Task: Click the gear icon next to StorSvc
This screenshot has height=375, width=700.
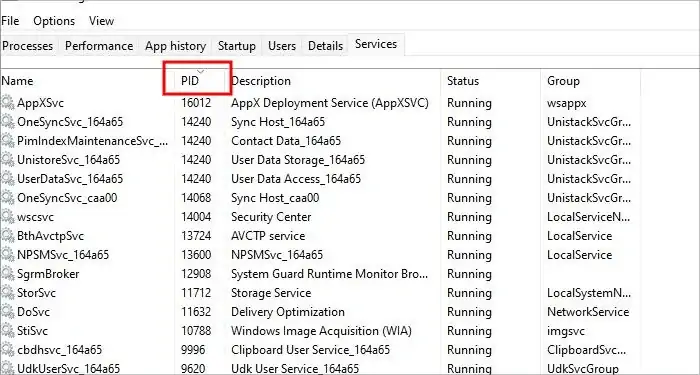Action: coord(8,293)
